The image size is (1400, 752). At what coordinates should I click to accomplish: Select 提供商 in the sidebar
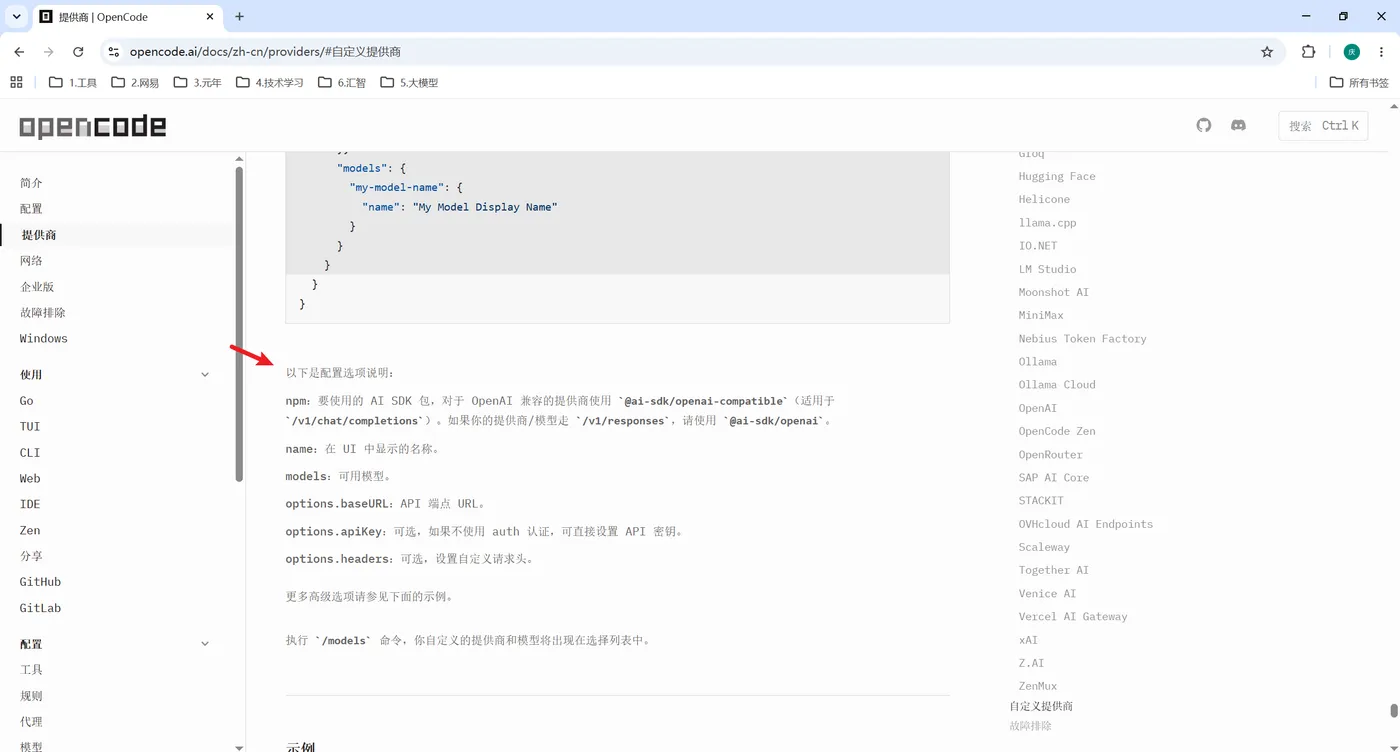click(39, 235)
